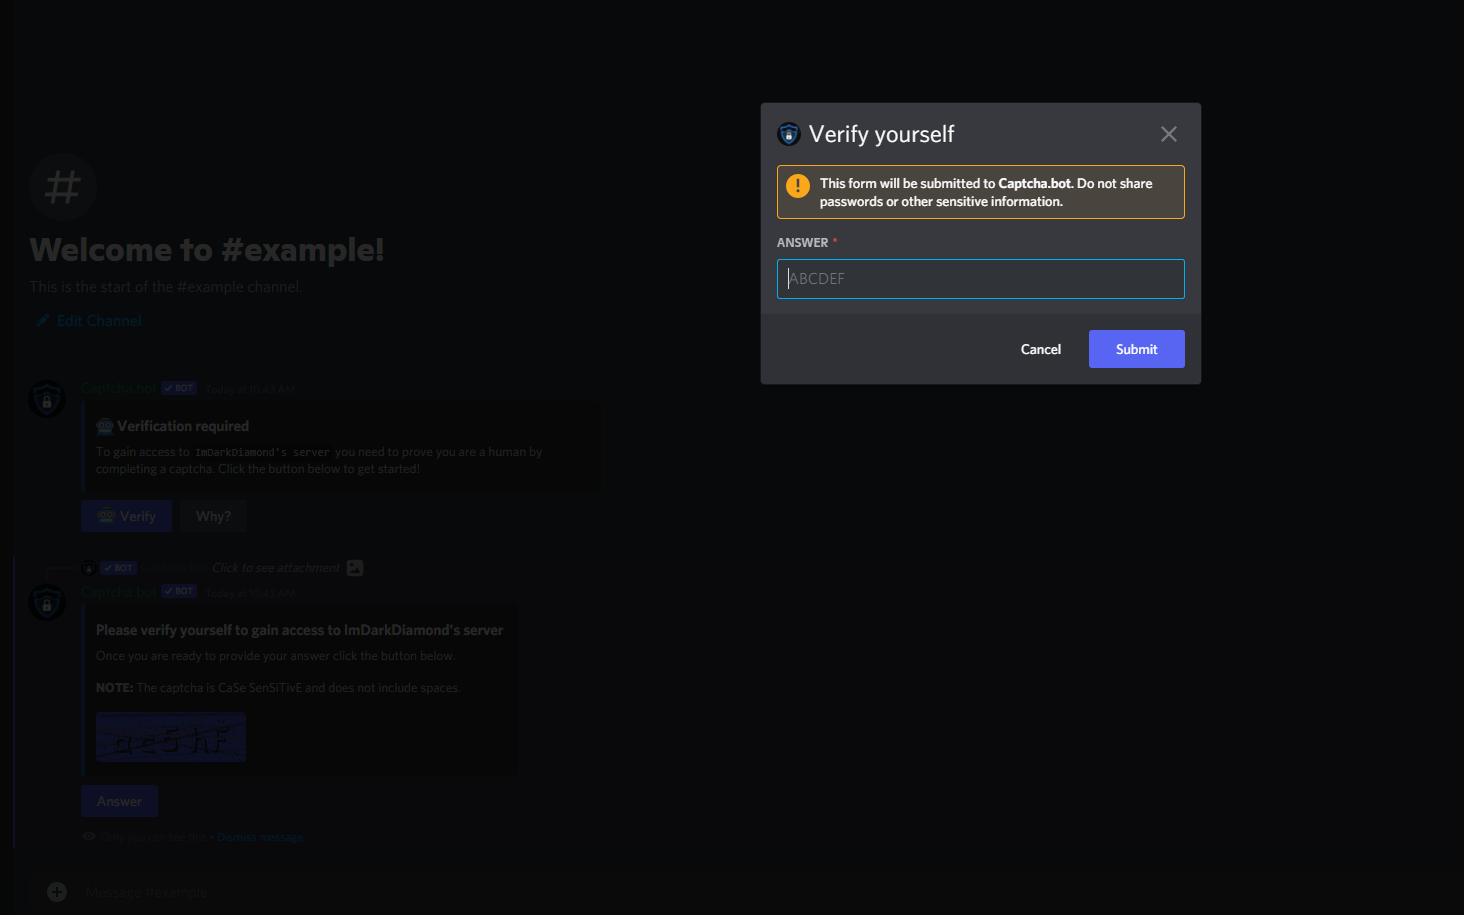Close the Verify yourself dialog with X
1464x915 pixels.
(x=1168, y=134)
